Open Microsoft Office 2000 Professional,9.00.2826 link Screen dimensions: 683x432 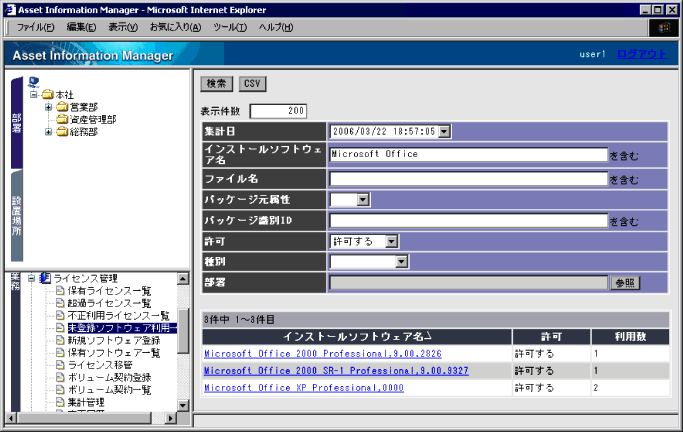pos(323,354)
